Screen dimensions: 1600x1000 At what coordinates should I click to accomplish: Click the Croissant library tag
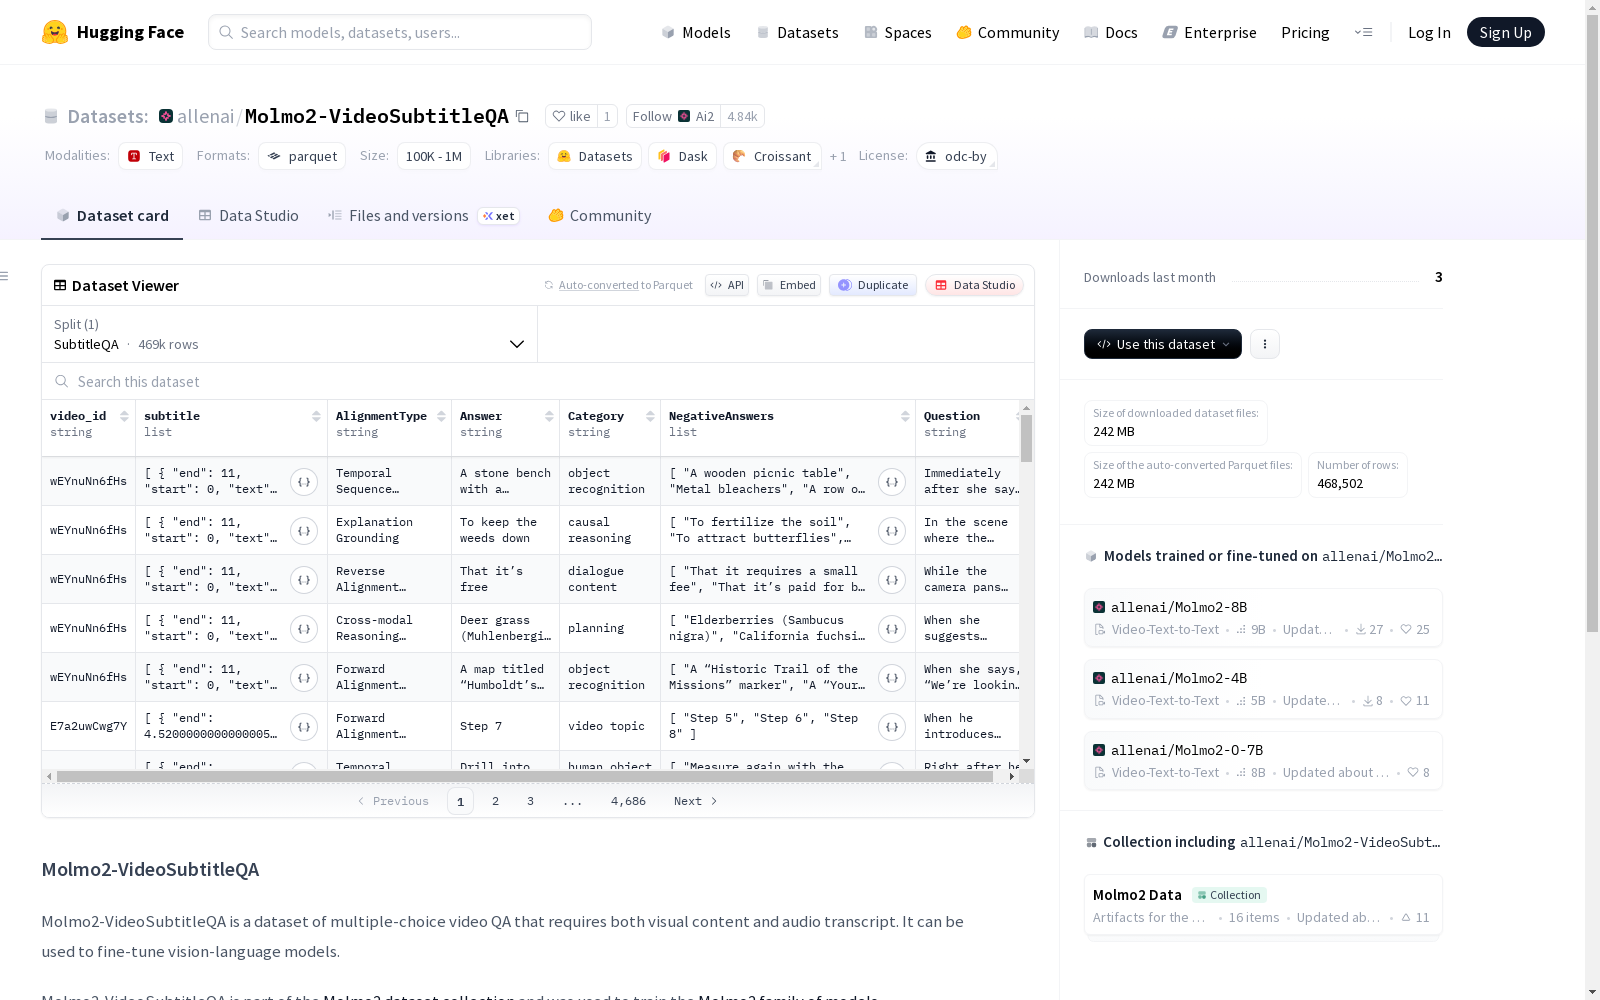pos(772,156)
